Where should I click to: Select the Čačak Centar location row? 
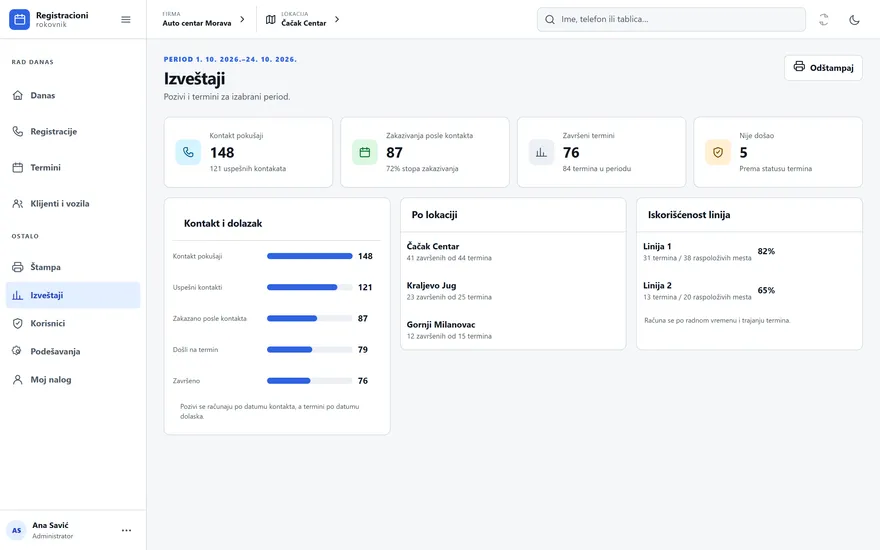(x=513, y=251)
